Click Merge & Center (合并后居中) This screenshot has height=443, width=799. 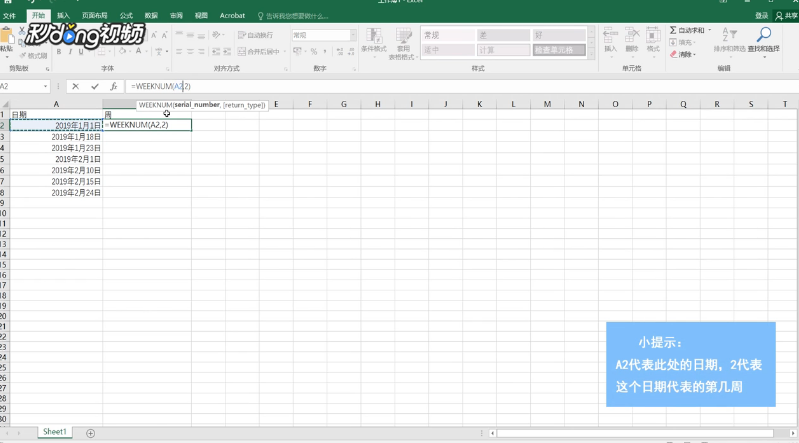click(x=258, y=51)
